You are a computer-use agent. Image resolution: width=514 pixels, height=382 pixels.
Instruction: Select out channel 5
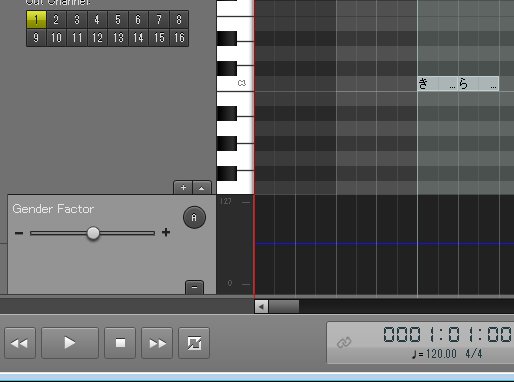click(118, 20)
